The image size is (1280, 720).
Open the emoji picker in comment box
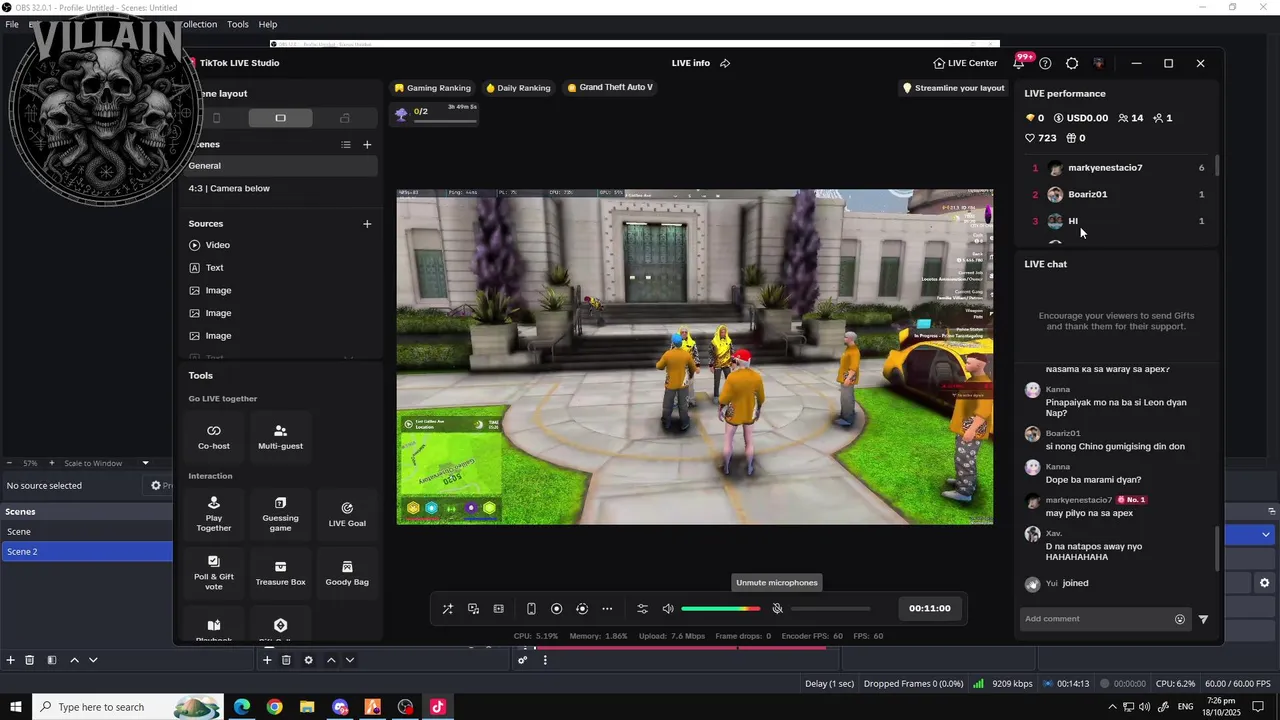[1180, 619]
